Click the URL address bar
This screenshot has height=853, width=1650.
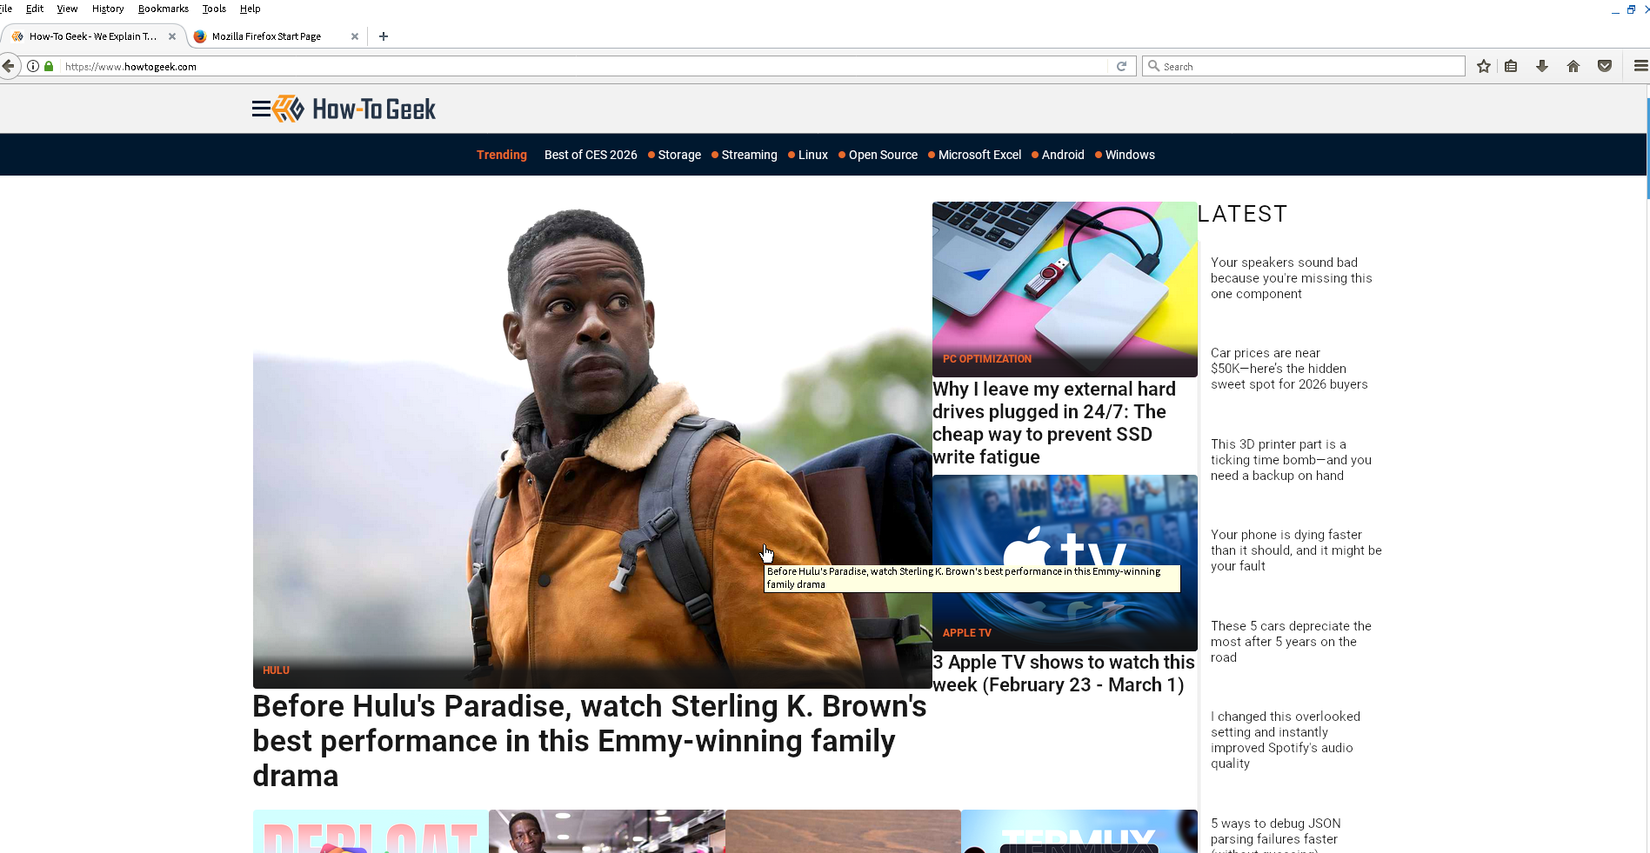coord(585,66)
